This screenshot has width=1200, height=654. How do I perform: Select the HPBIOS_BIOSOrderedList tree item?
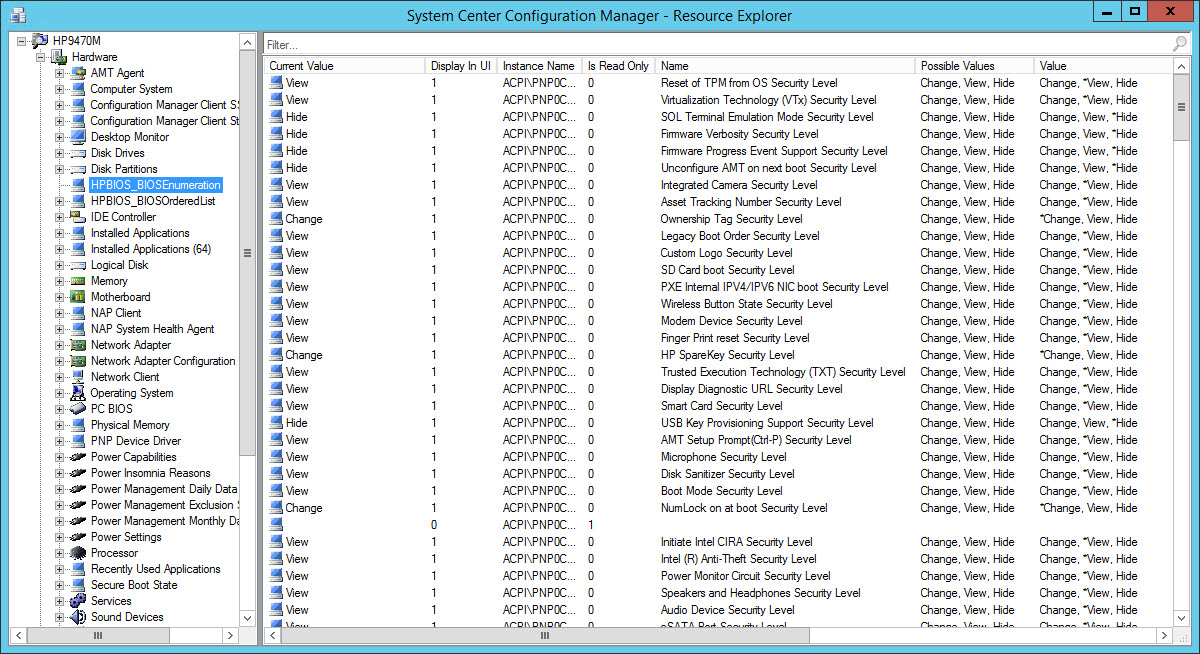[152, 201]
